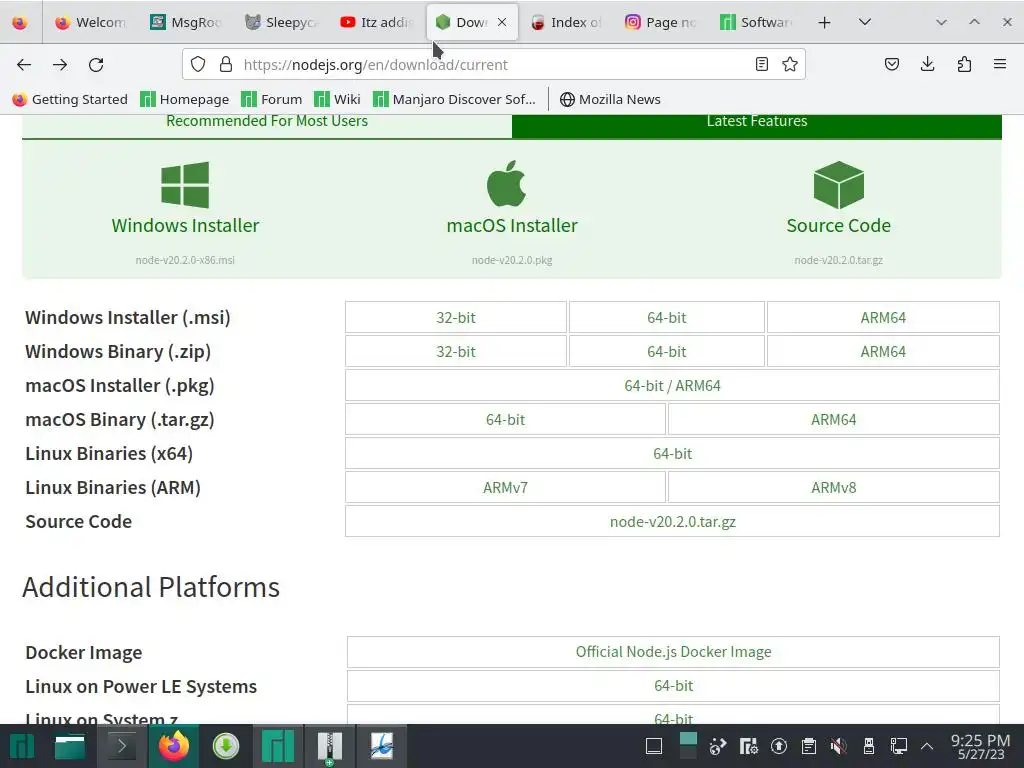Viewport: 1024px width, 768px height.
Task: Download Linux Binaries x64 64-bit
Action: [672, 453]
